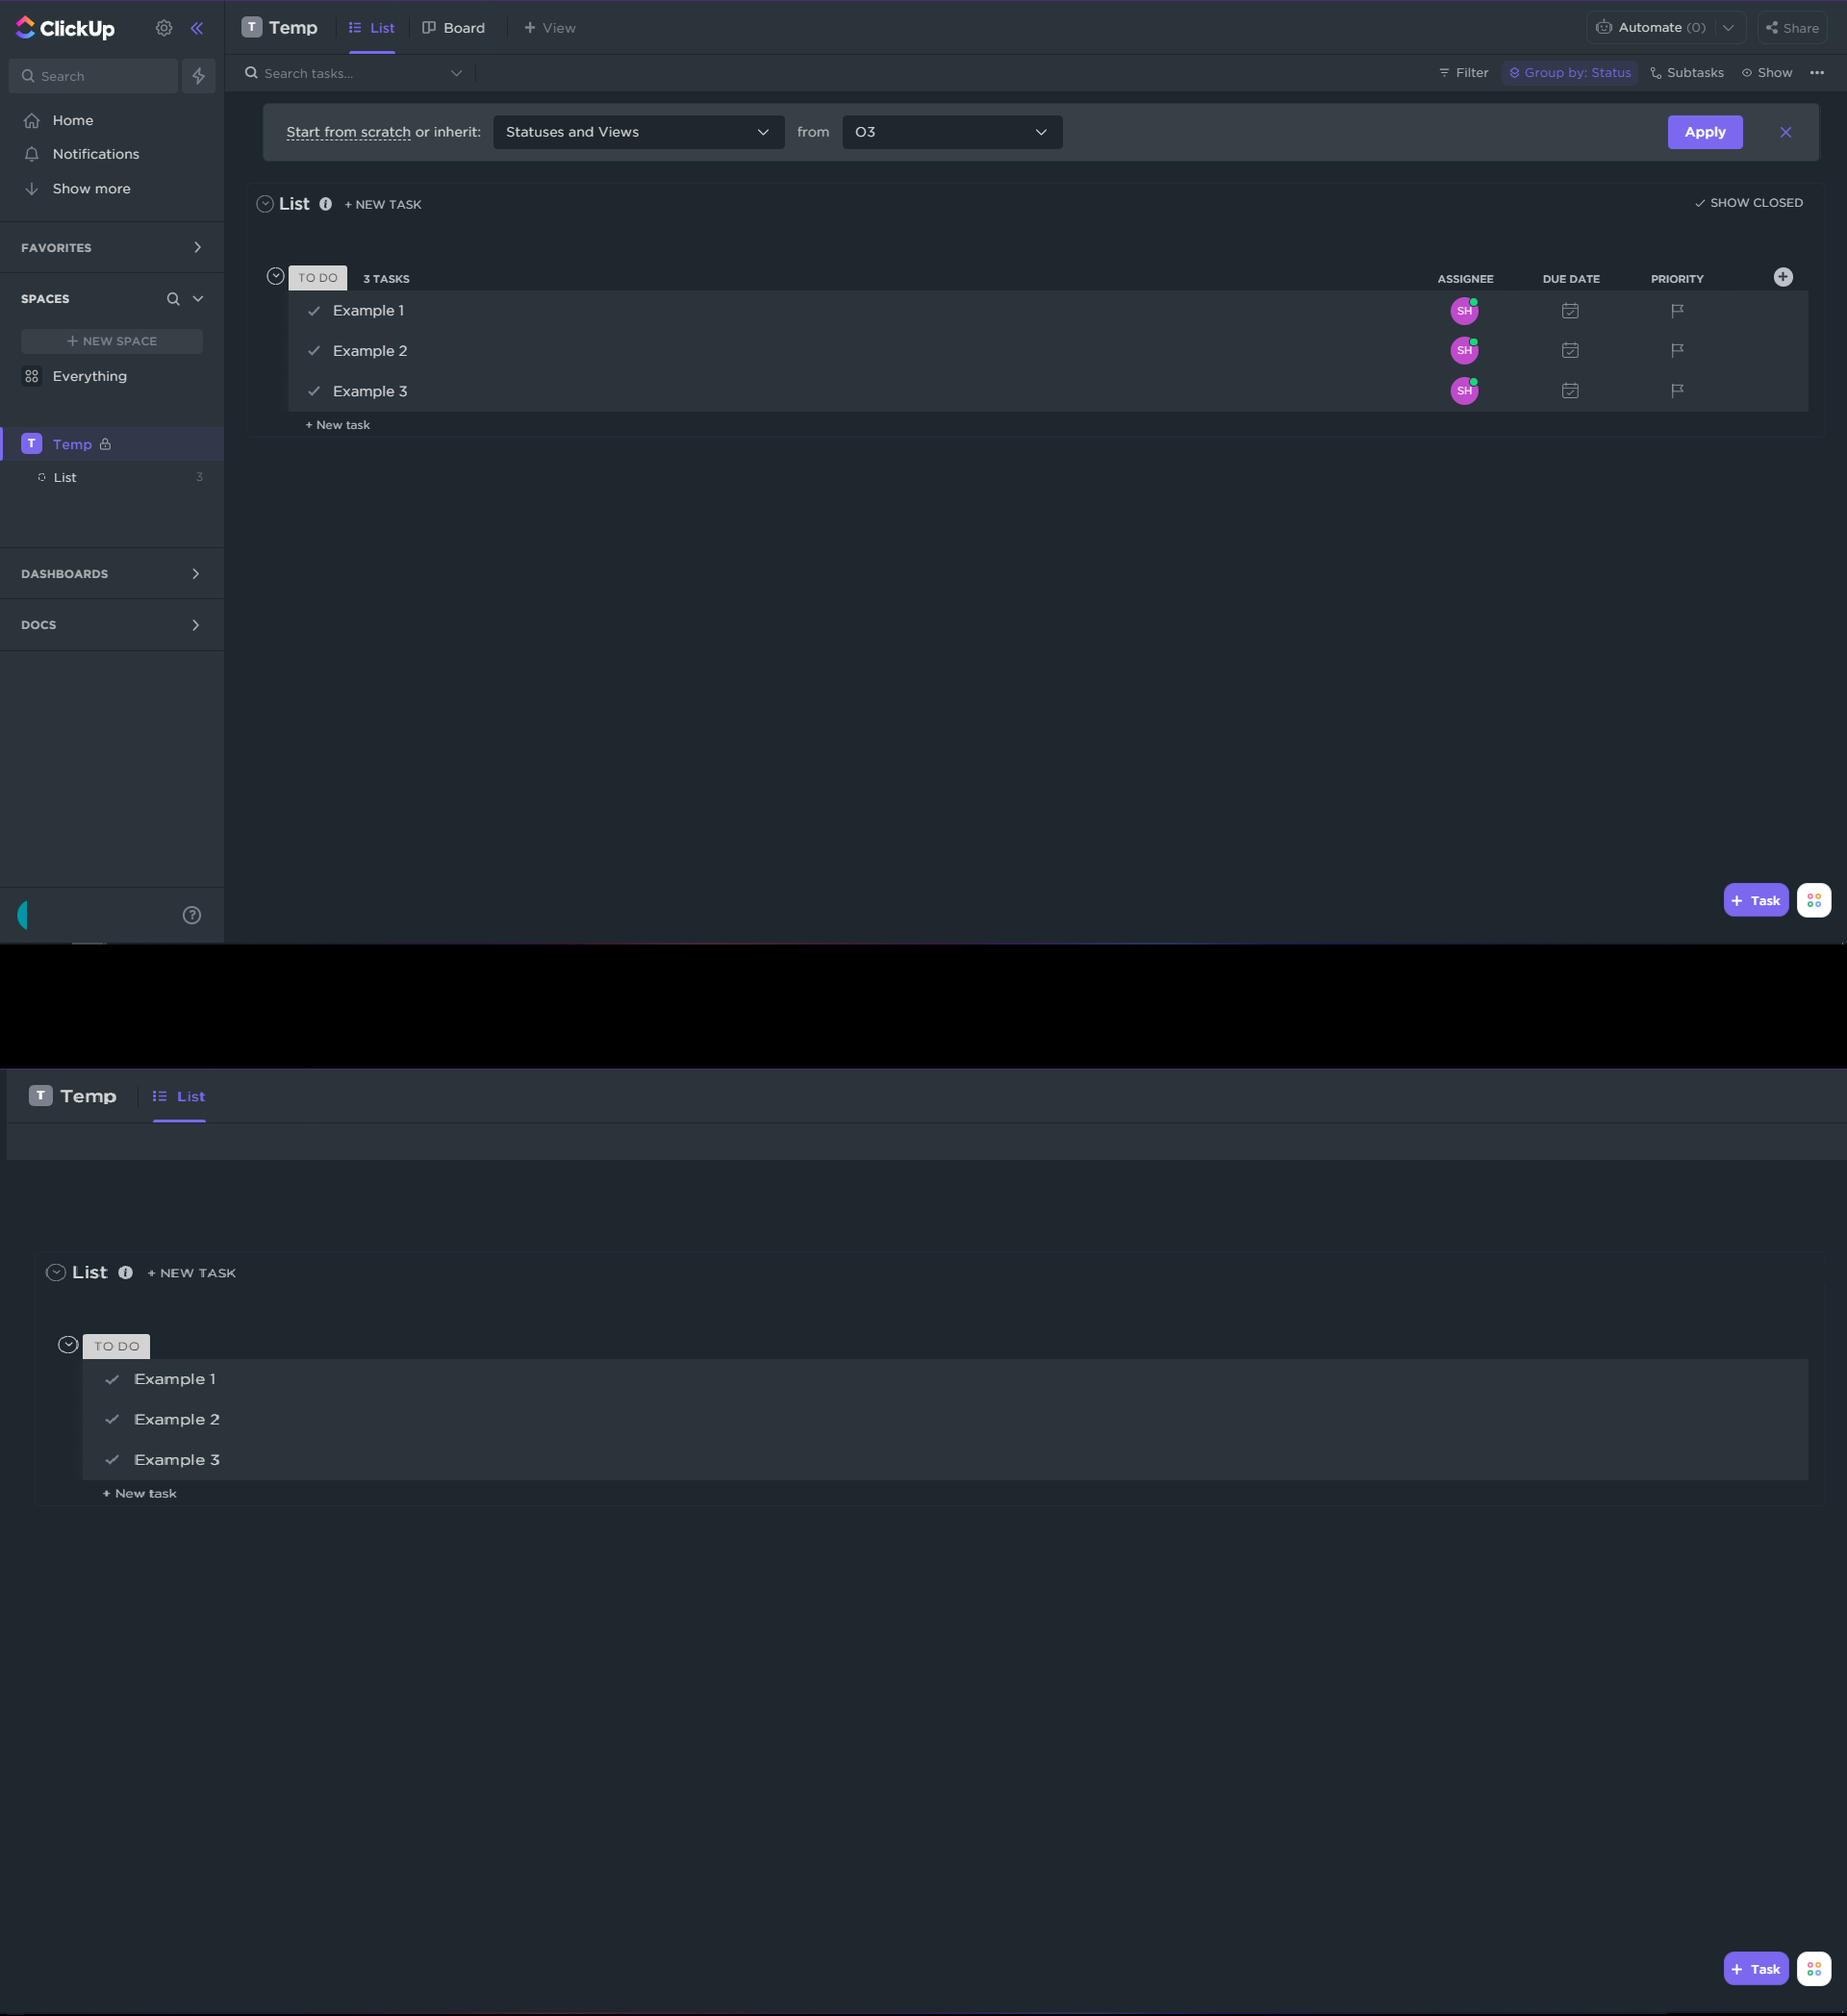1847x2016 pixels.
Task: Mark Example 3 complete in top window
Action: tap(314, 391)
